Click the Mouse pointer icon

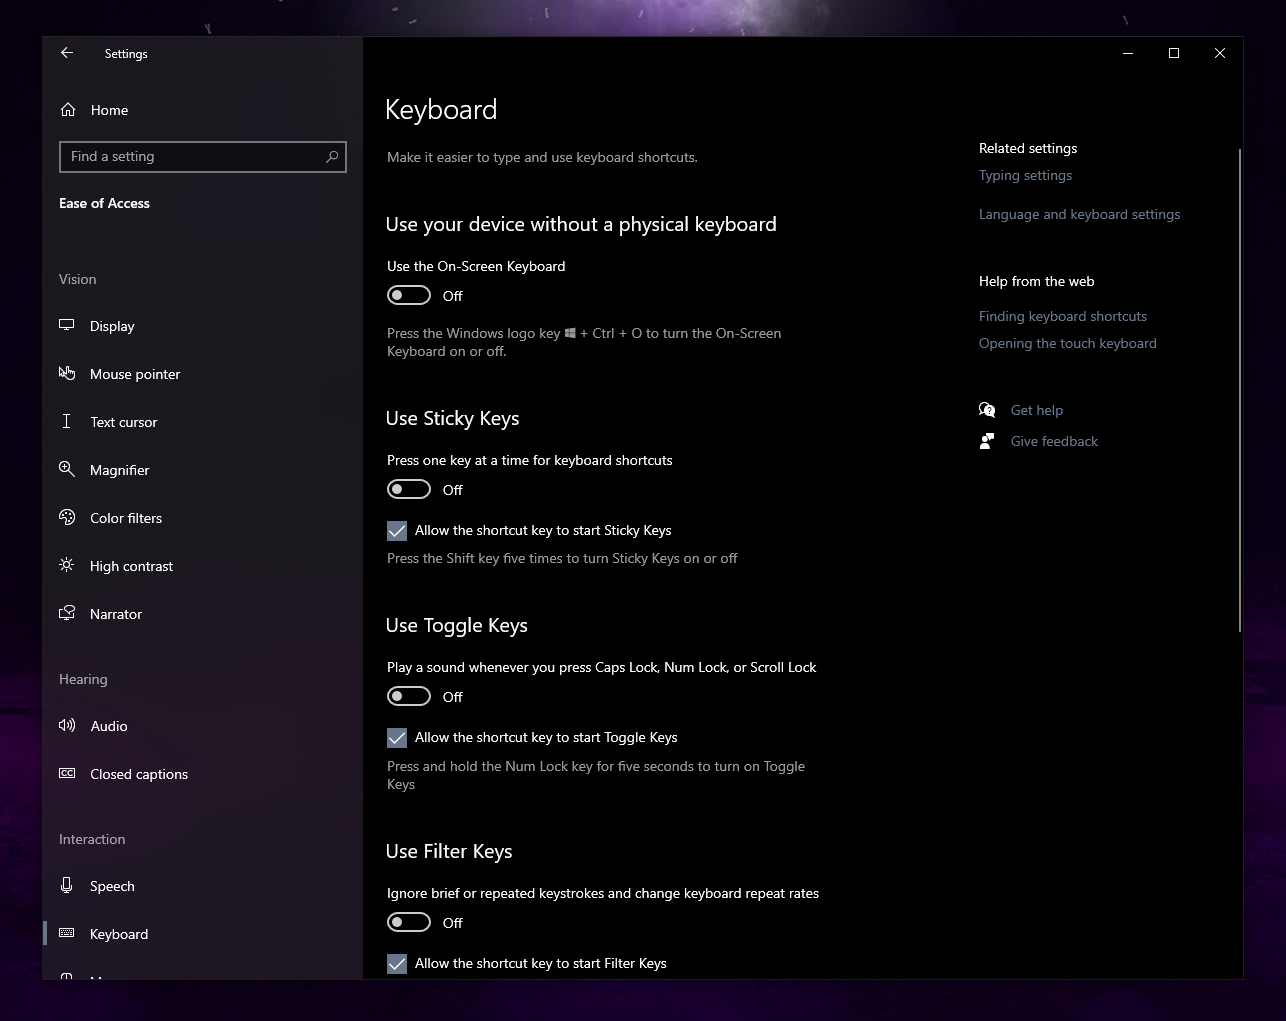click(67, 373)
